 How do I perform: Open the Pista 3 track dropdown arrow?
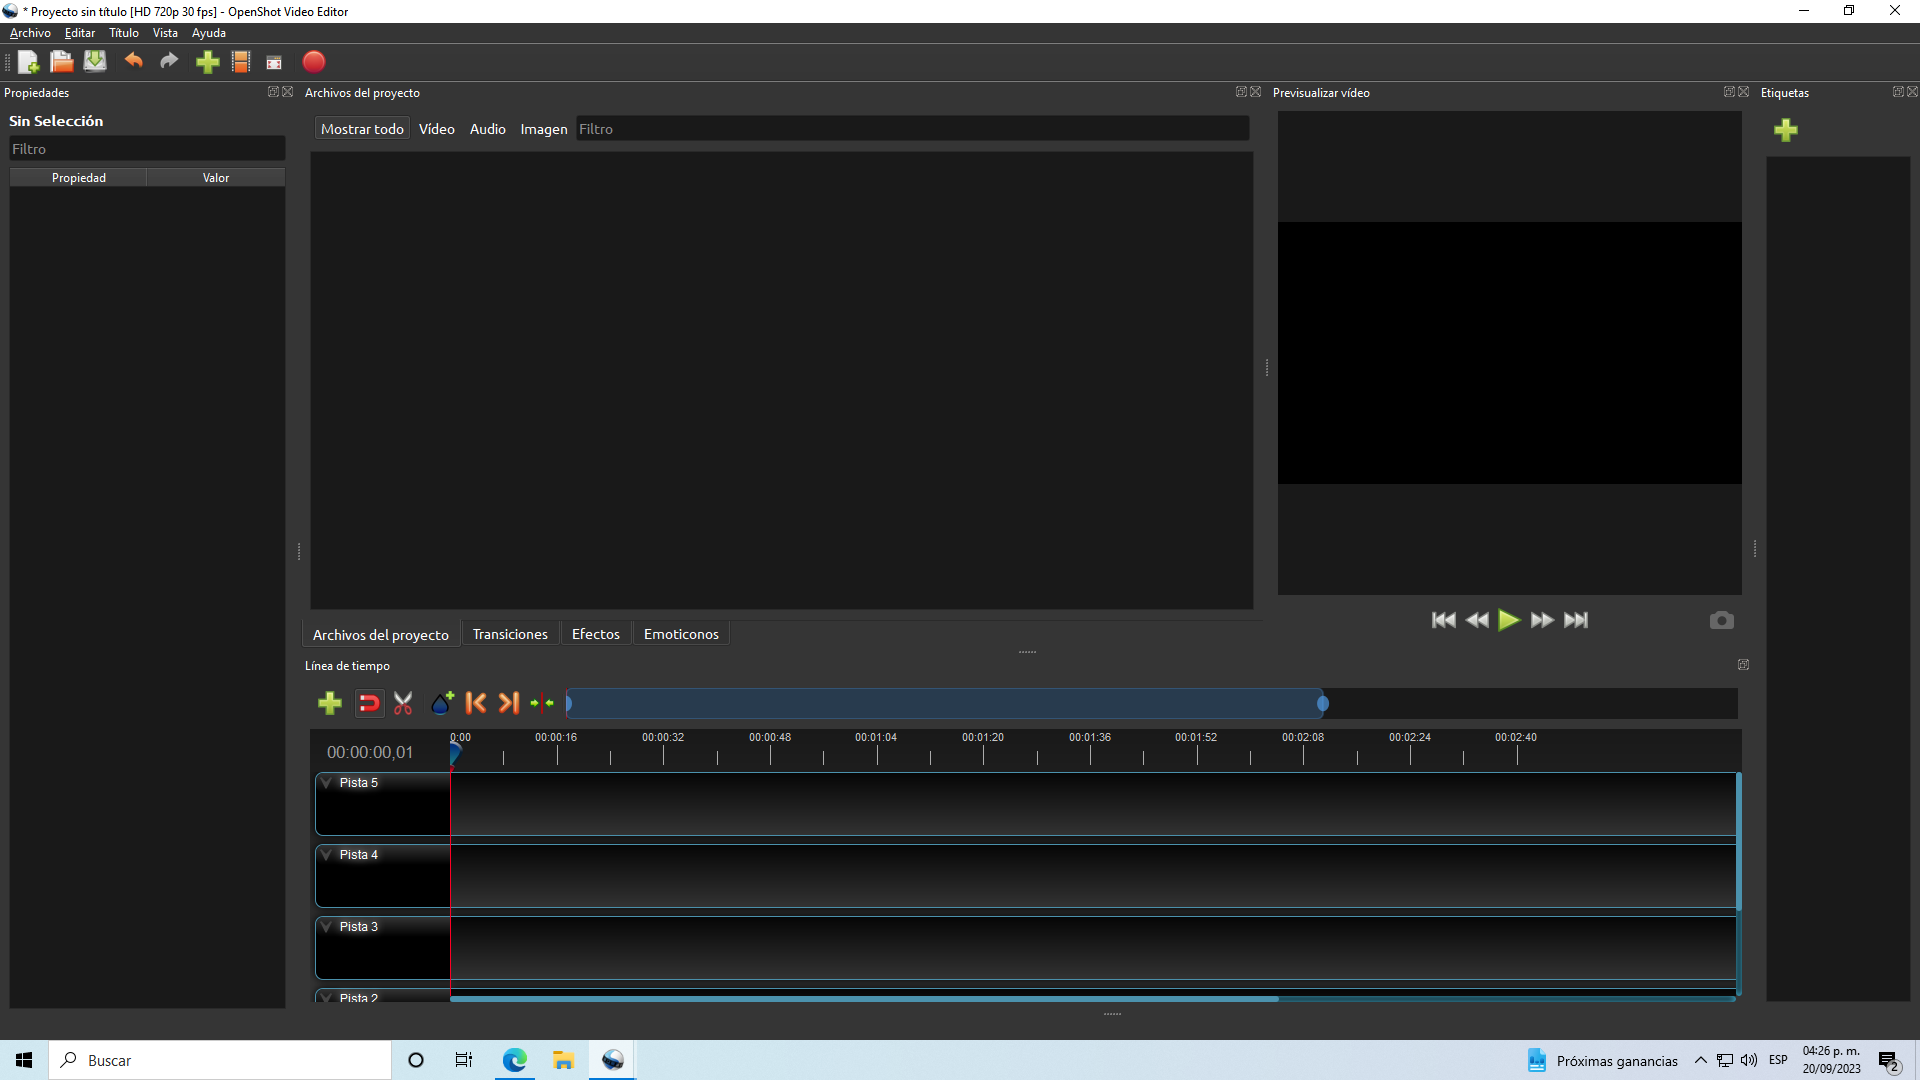click(x=327, y=927)
